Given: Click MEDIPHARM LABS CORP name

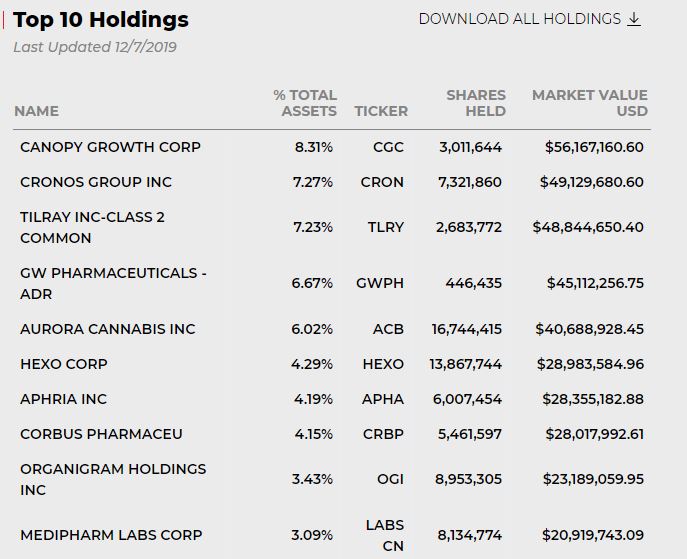Looking at the screenshot, I should (111, 535).
